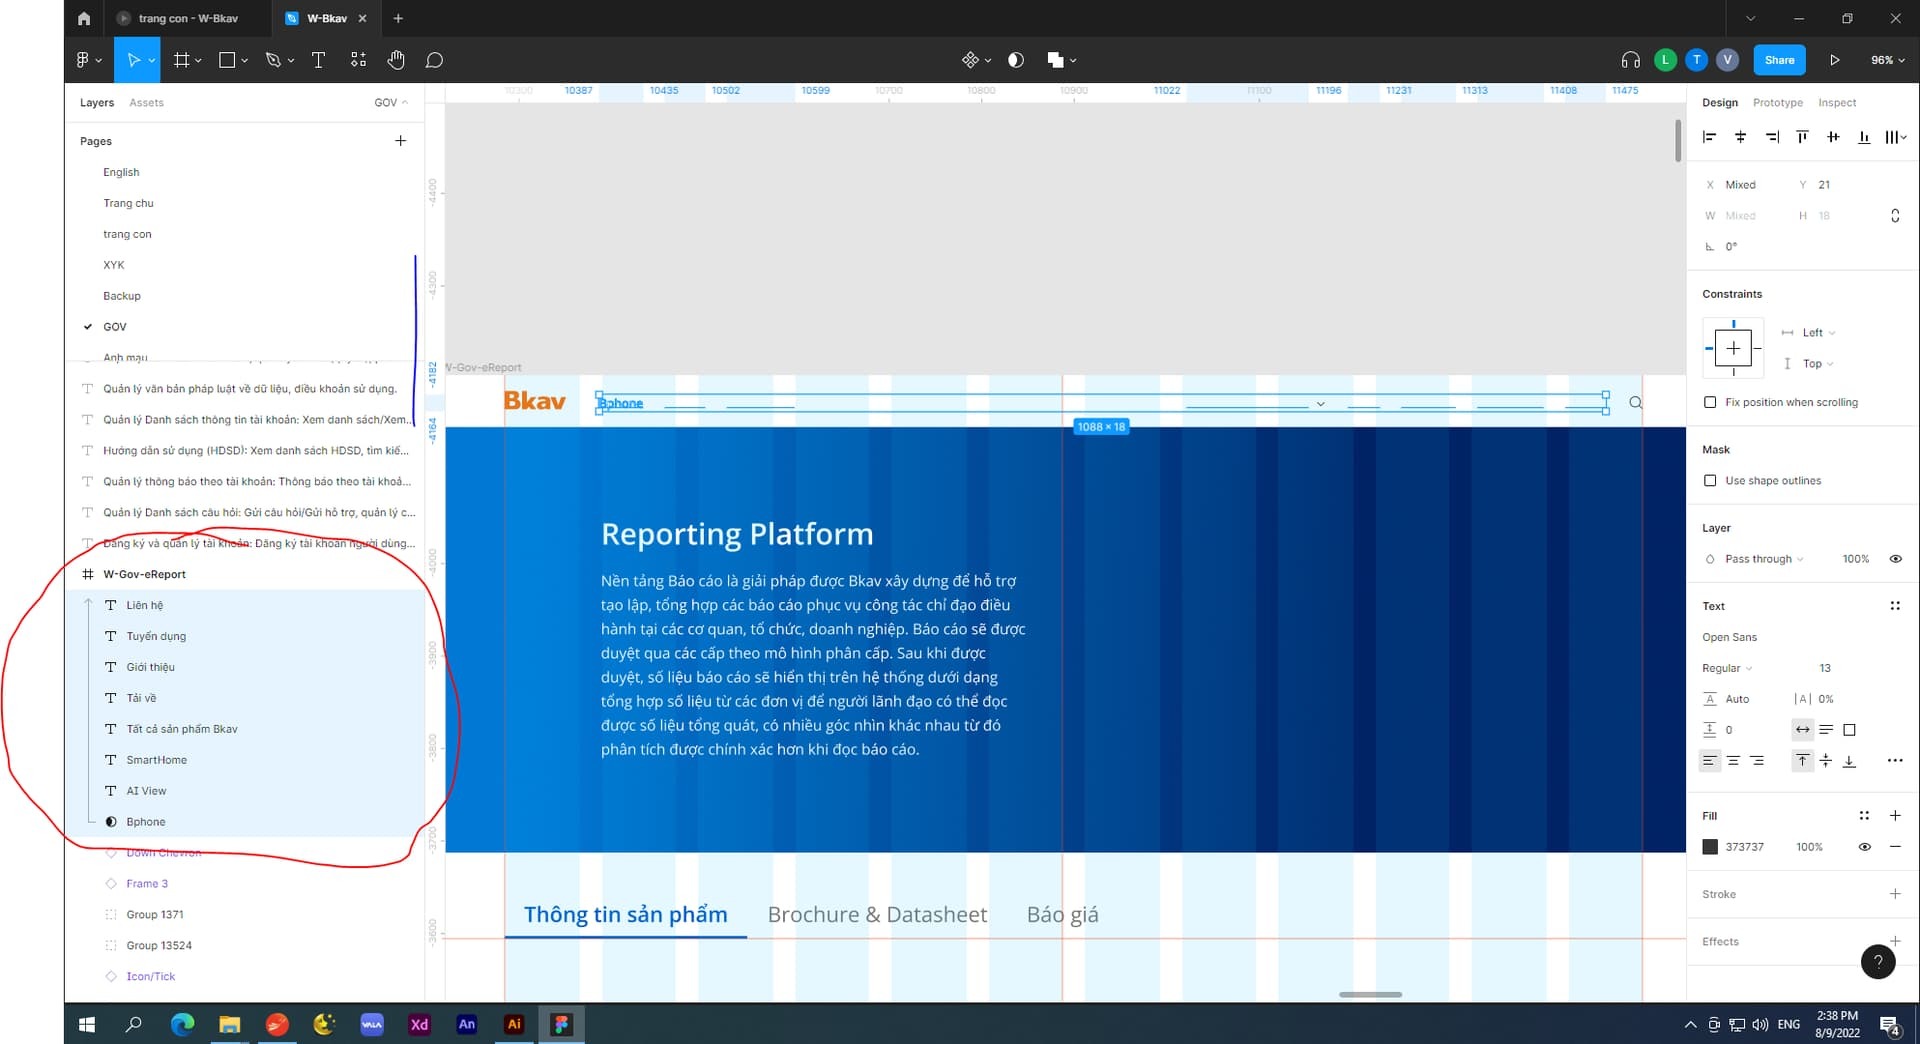1920x1044 pixels.
Task: Open Regular font weight dropdown
Action: coord(1727,668)
